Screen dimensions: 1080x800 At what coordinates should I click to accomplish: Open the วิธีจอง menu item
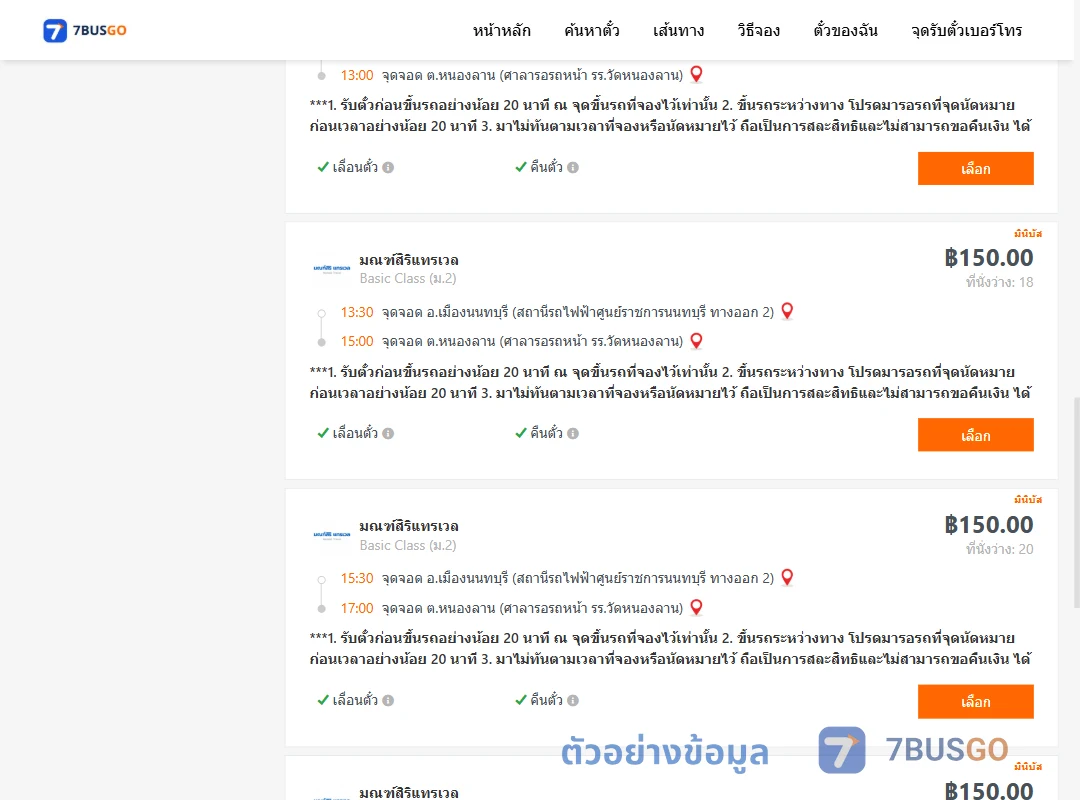758,30
